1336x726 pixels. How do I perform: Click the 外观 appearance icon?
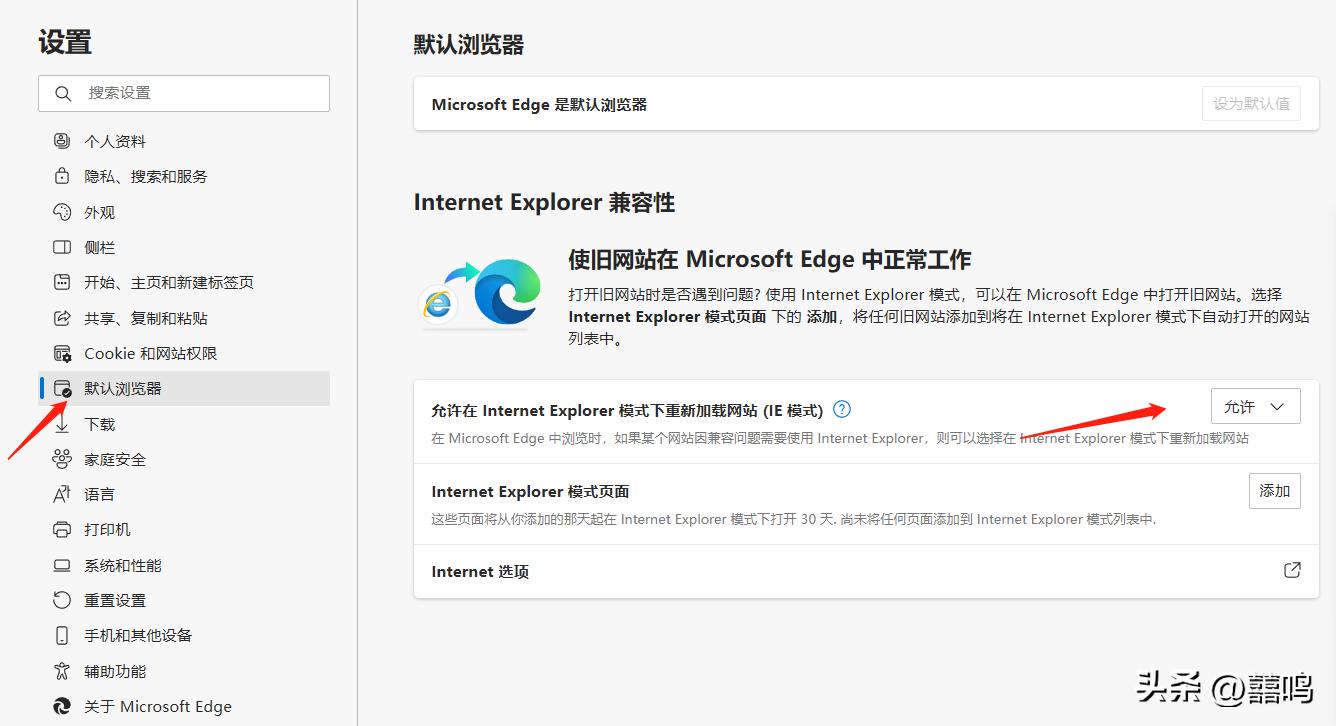[x=62, y=211]
